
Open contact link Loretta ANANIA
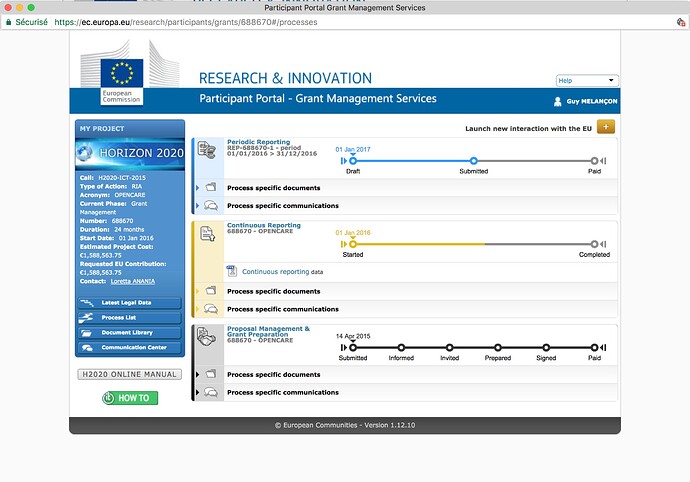tap(132, 281)
